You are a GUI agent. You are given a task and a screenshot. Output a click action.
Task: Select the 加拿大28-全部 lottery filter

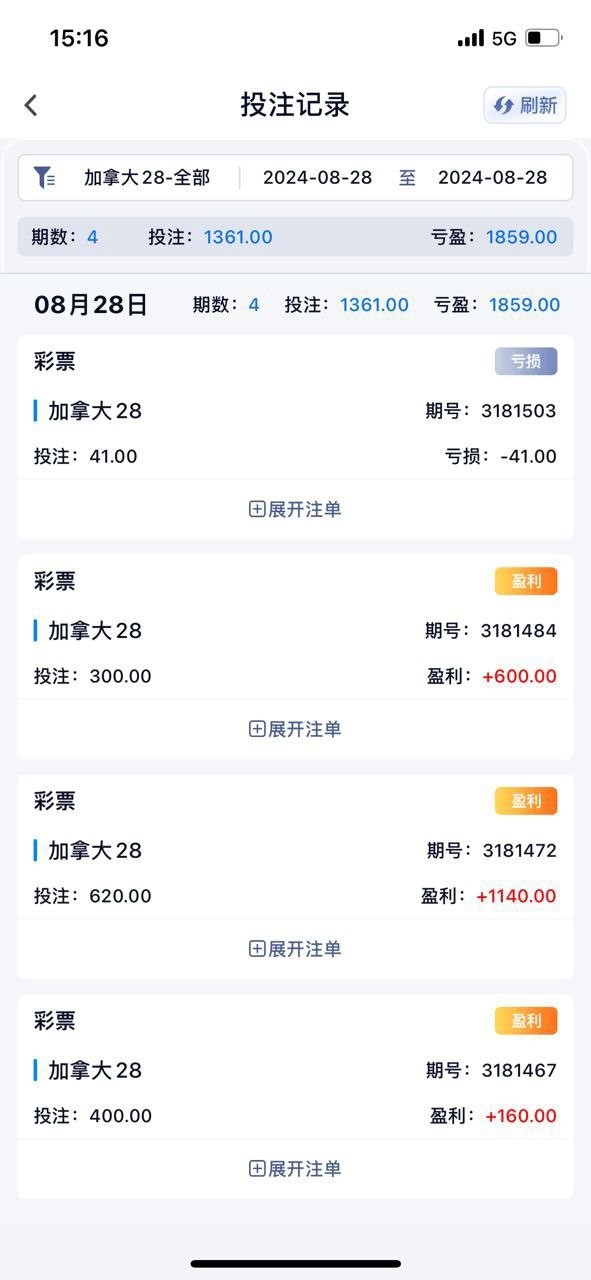[x=147, y=178]
